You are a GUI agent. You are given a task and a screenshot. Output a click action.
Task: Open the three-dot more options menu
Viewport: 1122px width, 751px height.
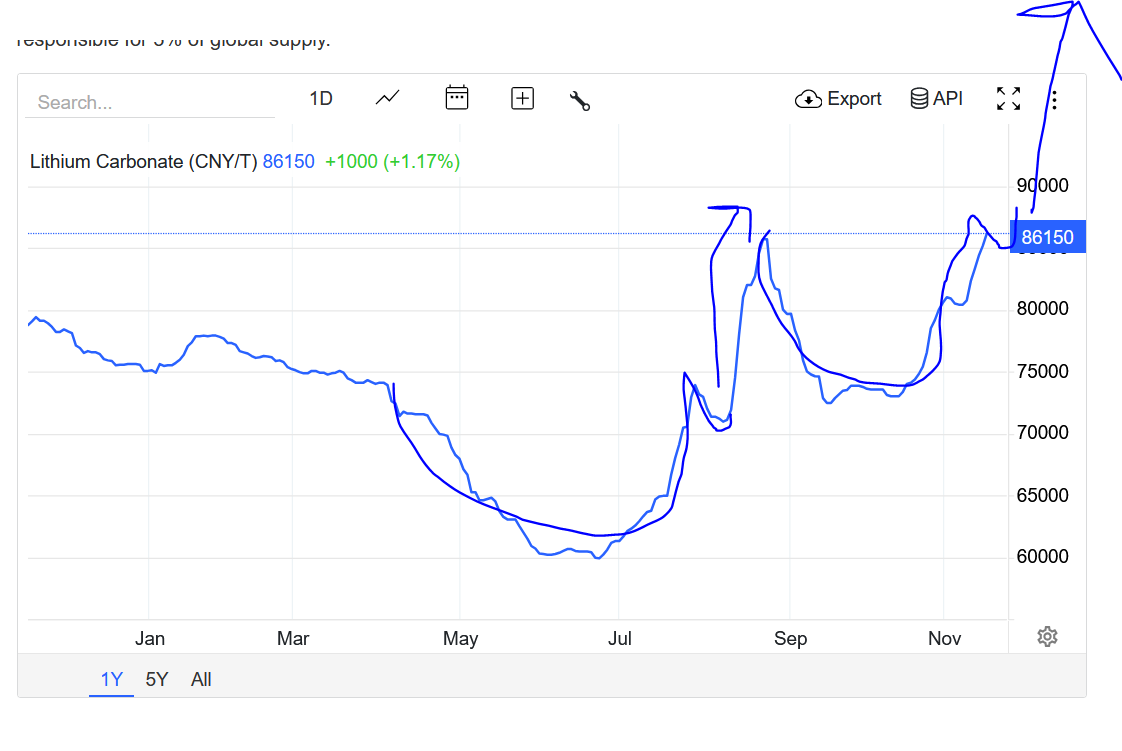click(x=1054, y=99)
